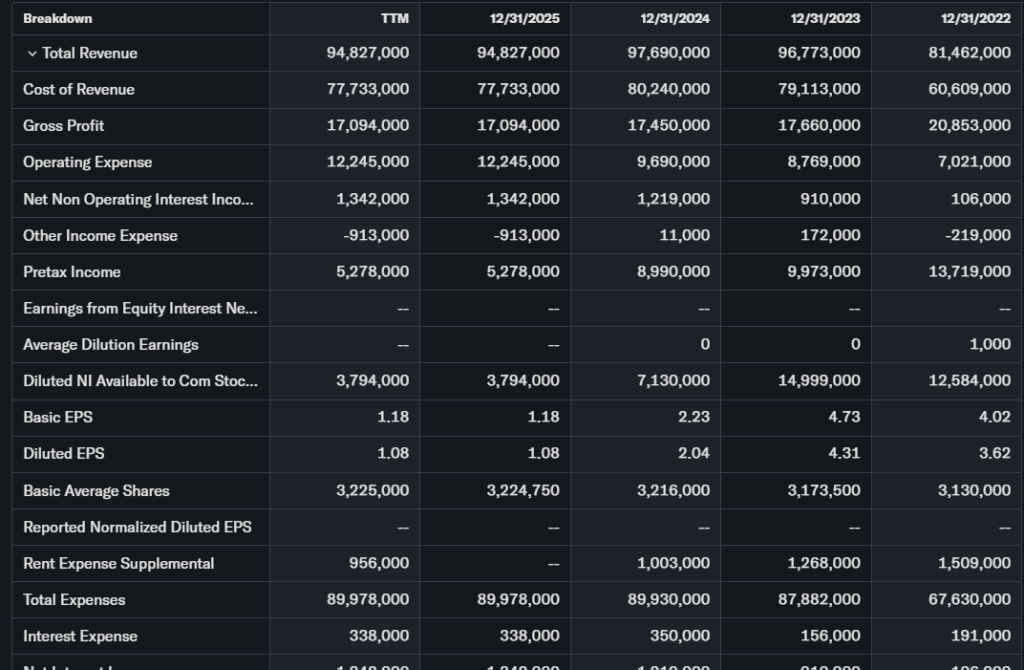Click the Cost of Revenue row label
Viewport: 1024px width, 670px height.
pos(79,89)
